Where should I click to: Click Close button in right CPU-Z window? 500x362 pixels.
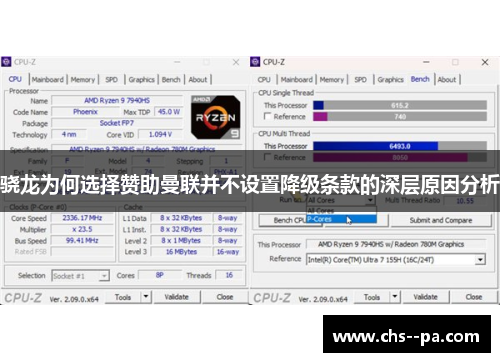click(x=474, y=297)
